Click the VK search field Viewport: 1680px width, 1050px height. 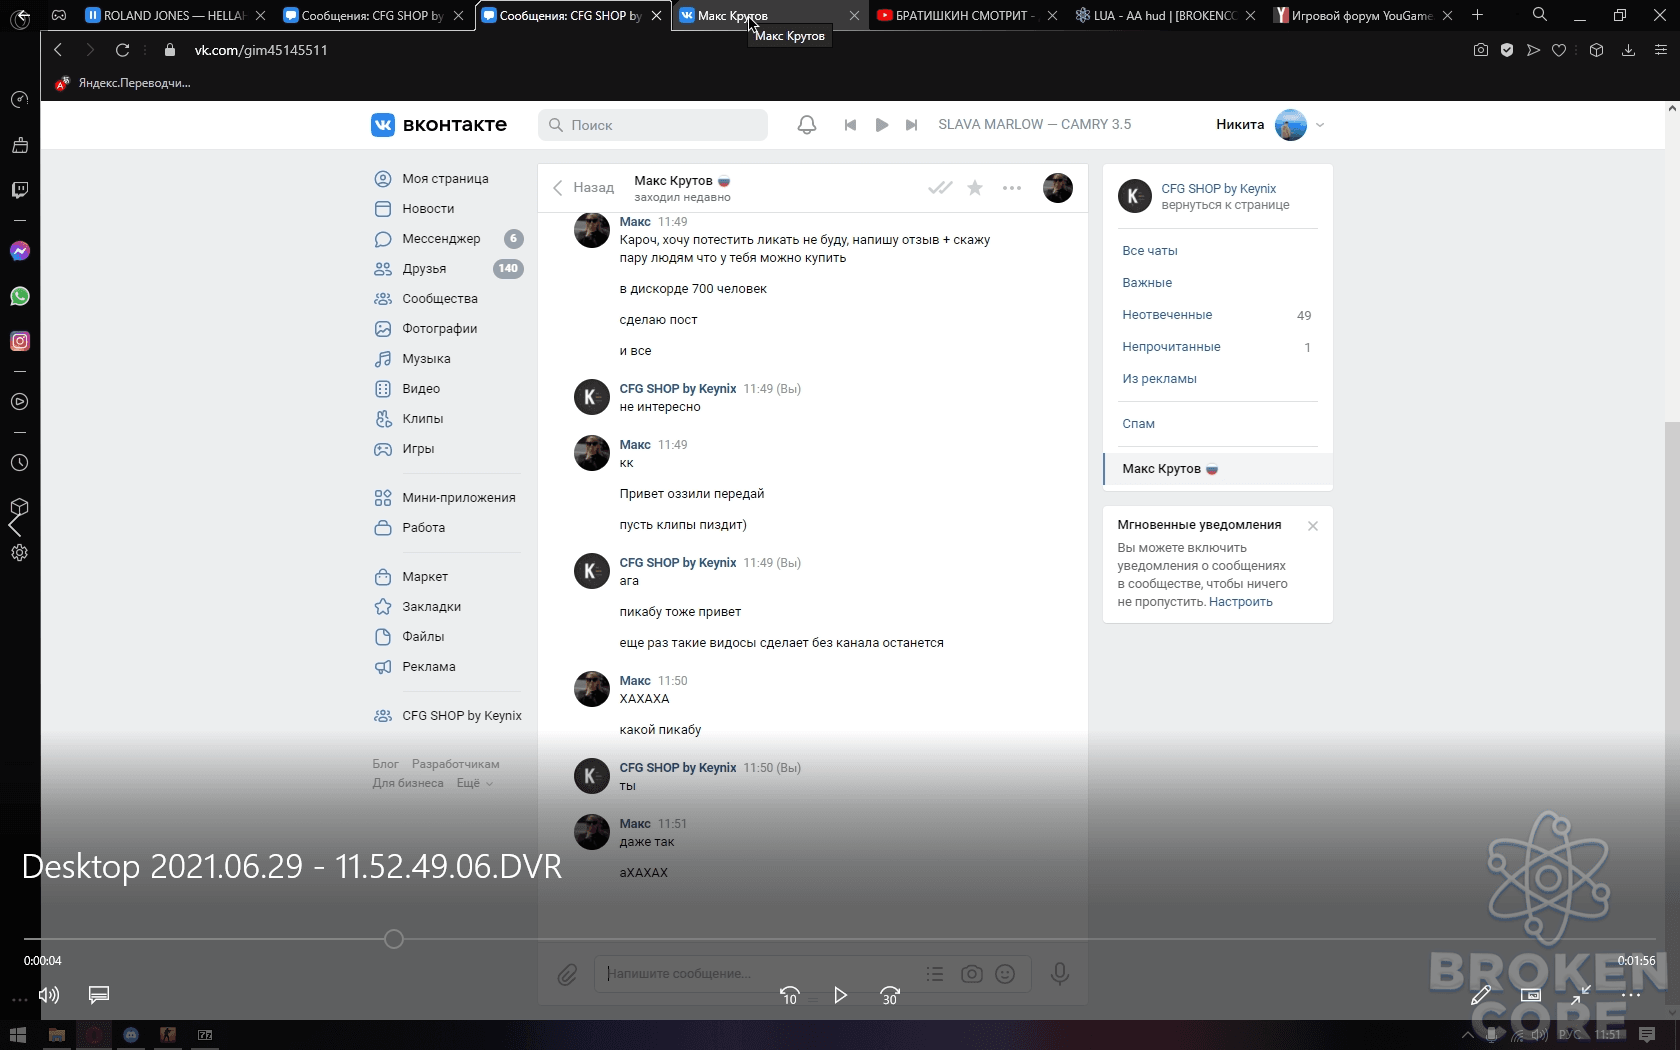tap(653, 125)
